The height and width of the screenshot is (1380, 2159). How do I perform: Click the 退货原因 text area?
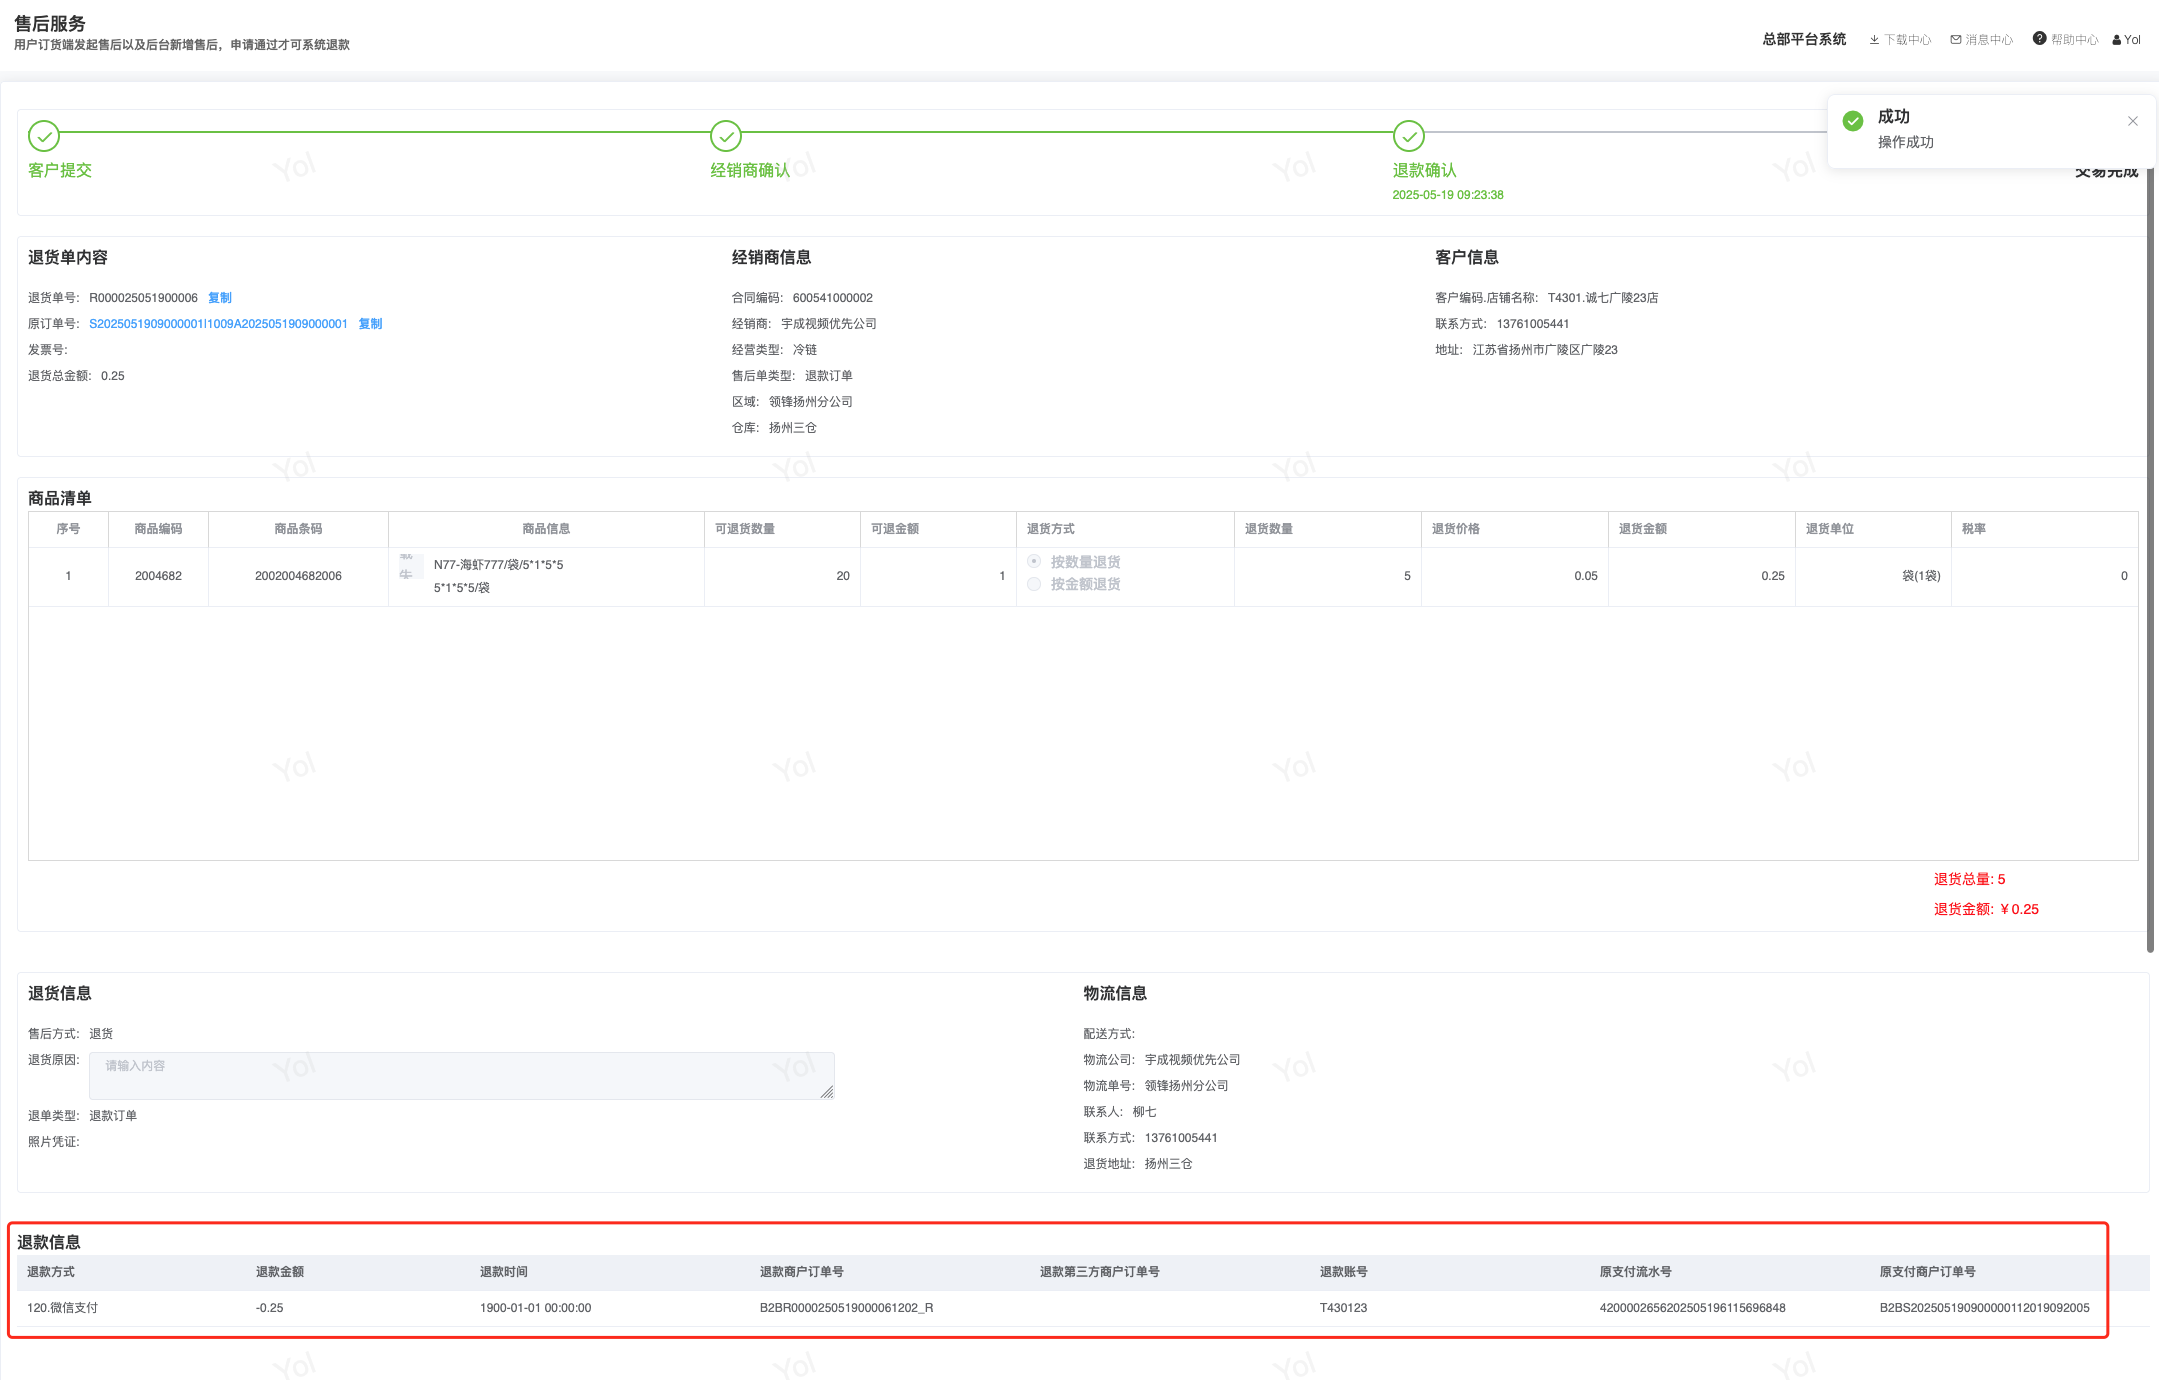pyautogui.click(x=461, y=1076)
